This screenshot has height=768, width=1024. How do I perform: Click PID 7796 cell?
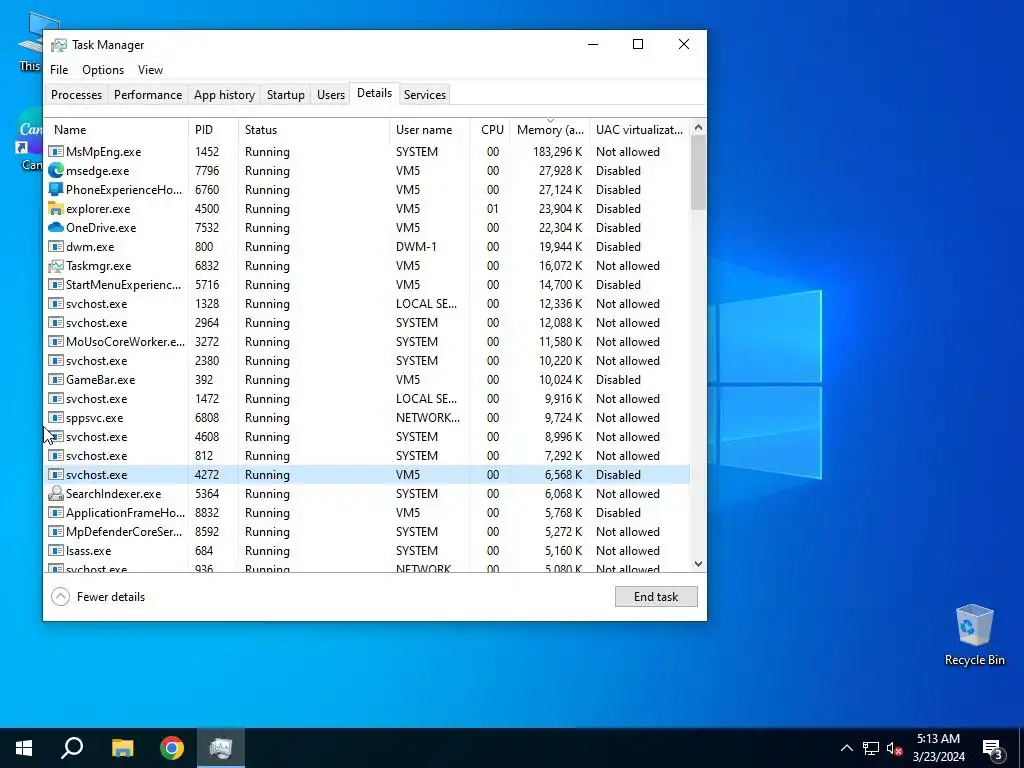click(x=207, y=170)
